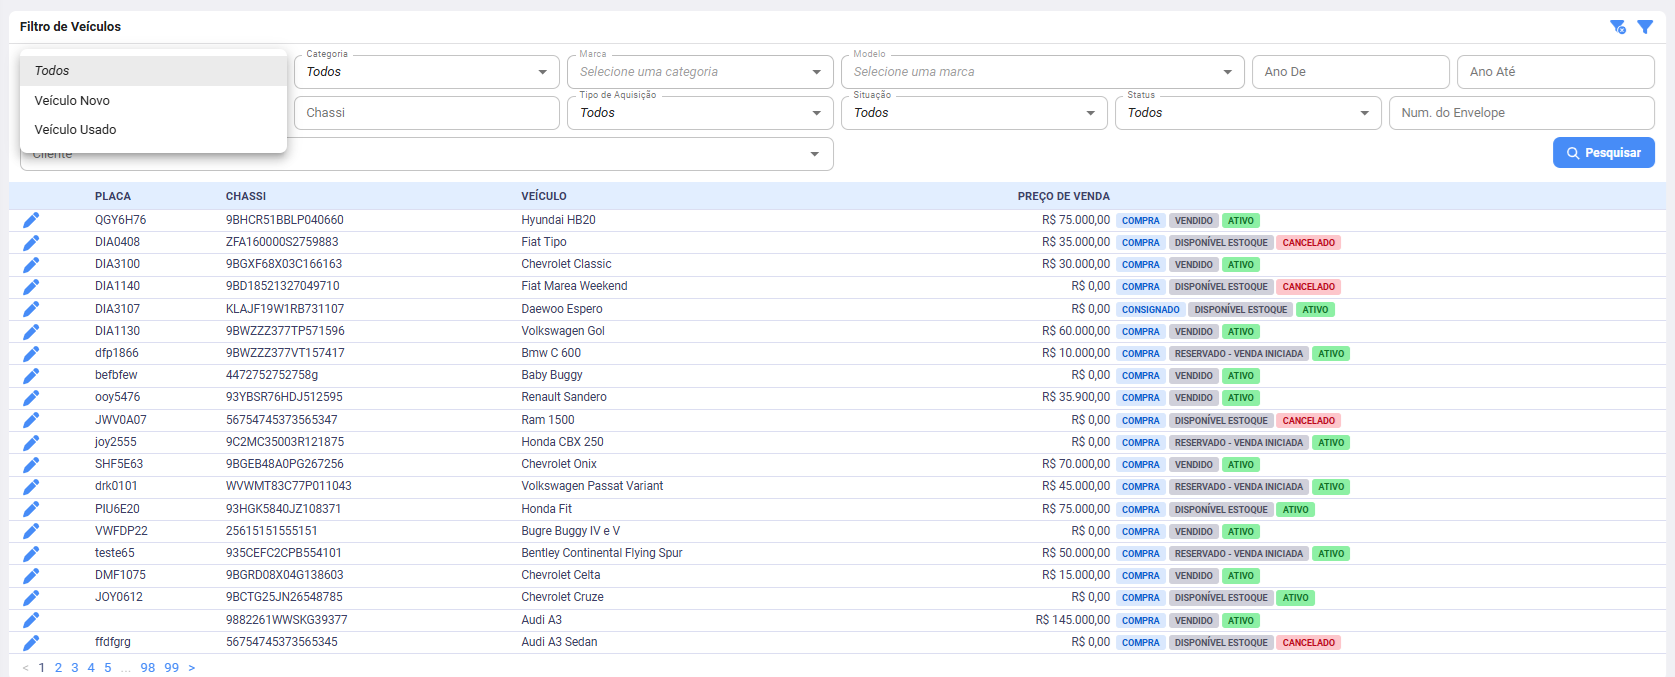Image resolution: width=1675 pixels, height=677 pixels.
Task: Open edit pencil for plate DIA0408
Action: 31,242
